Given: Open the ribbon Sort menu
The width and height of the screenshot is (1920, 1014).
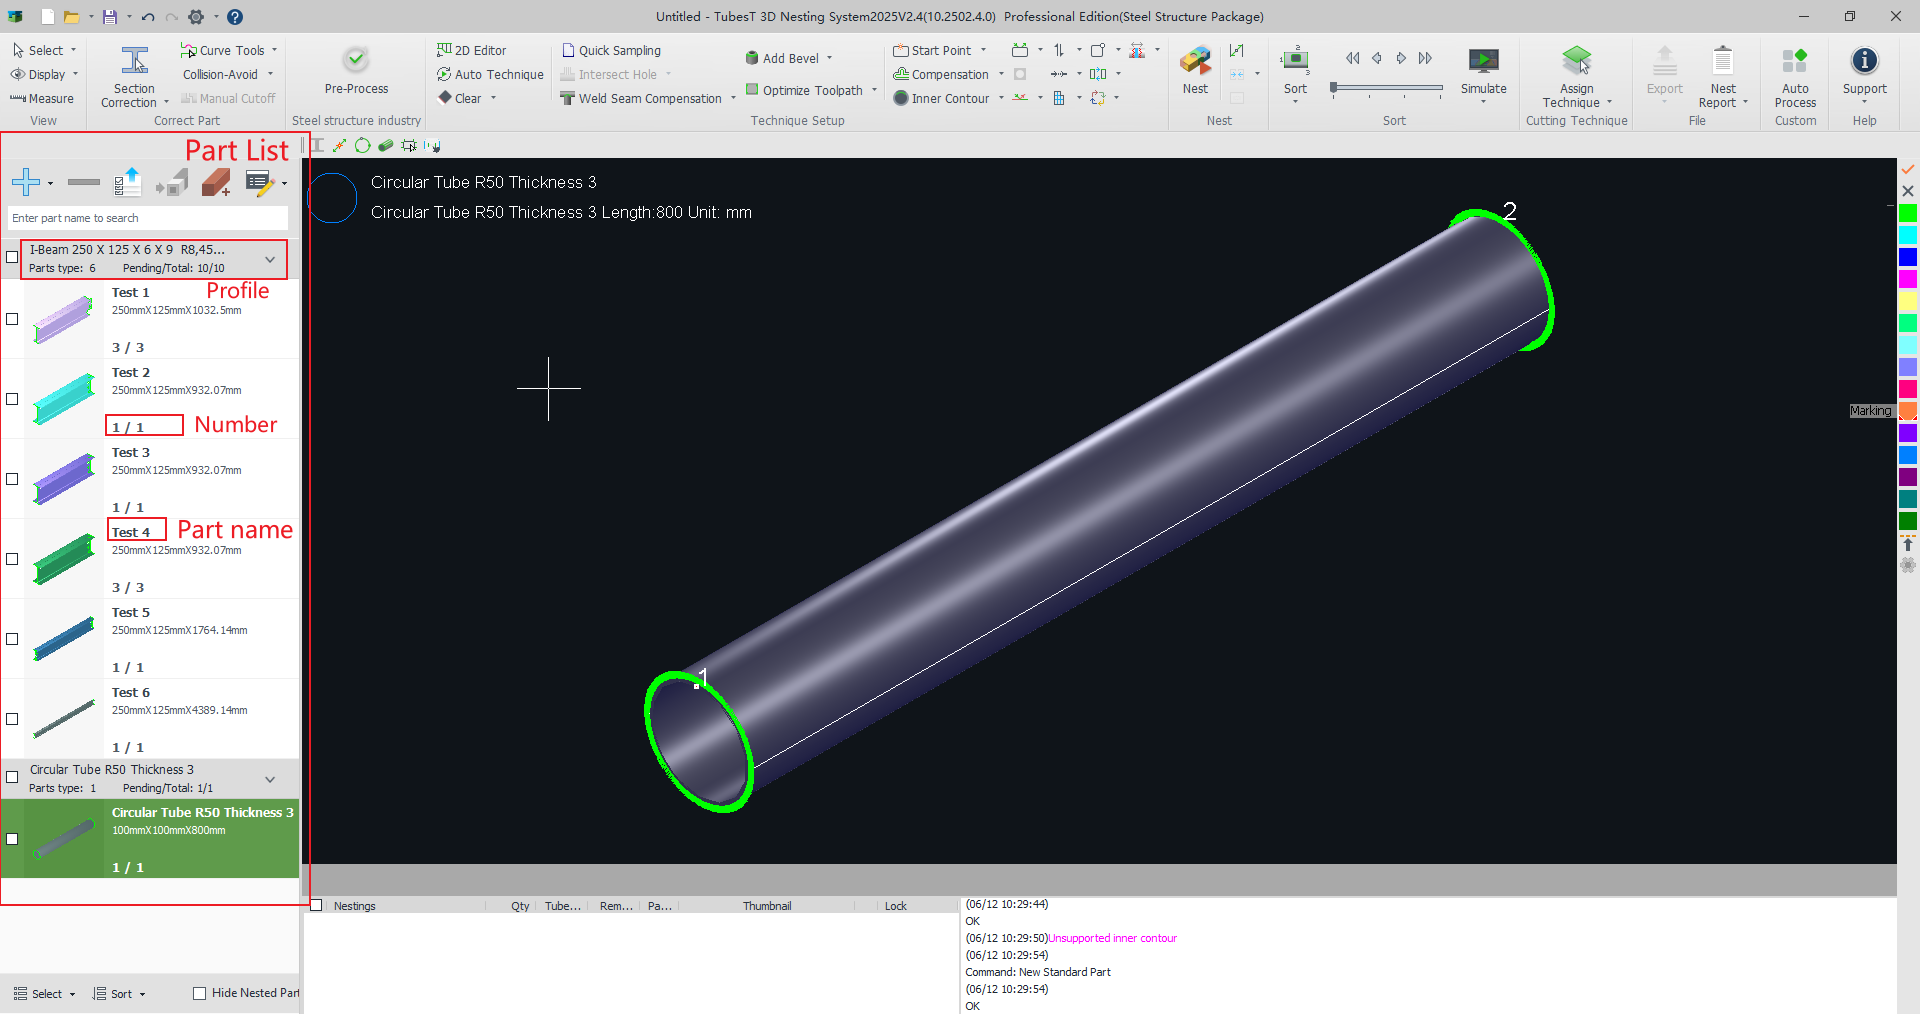Looking at the screenshot, I should pos(1295,75).
